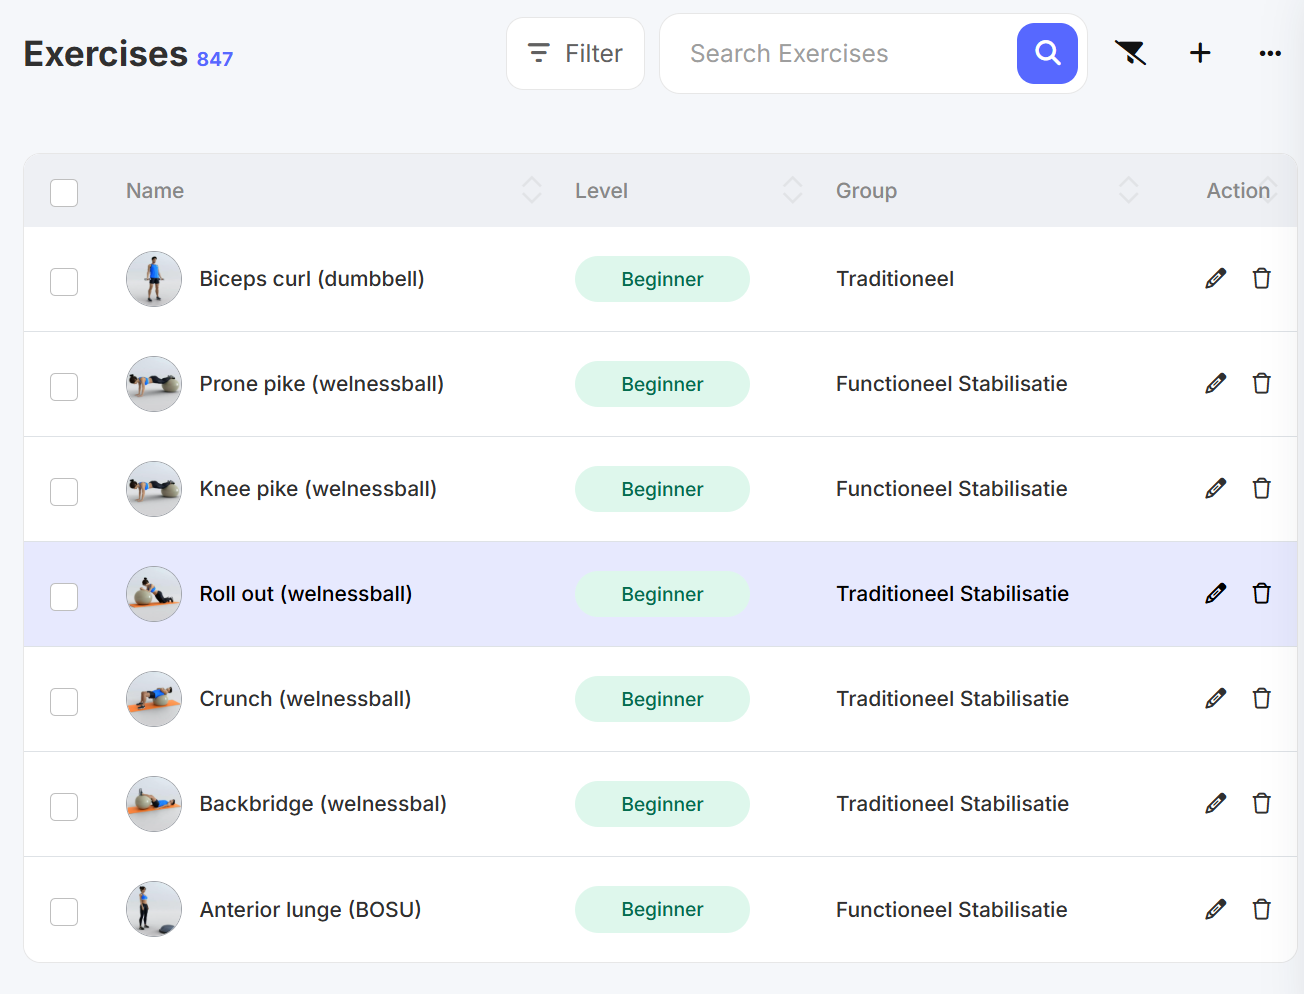
Task: Open the Filter button
Action: coord(575,53)
